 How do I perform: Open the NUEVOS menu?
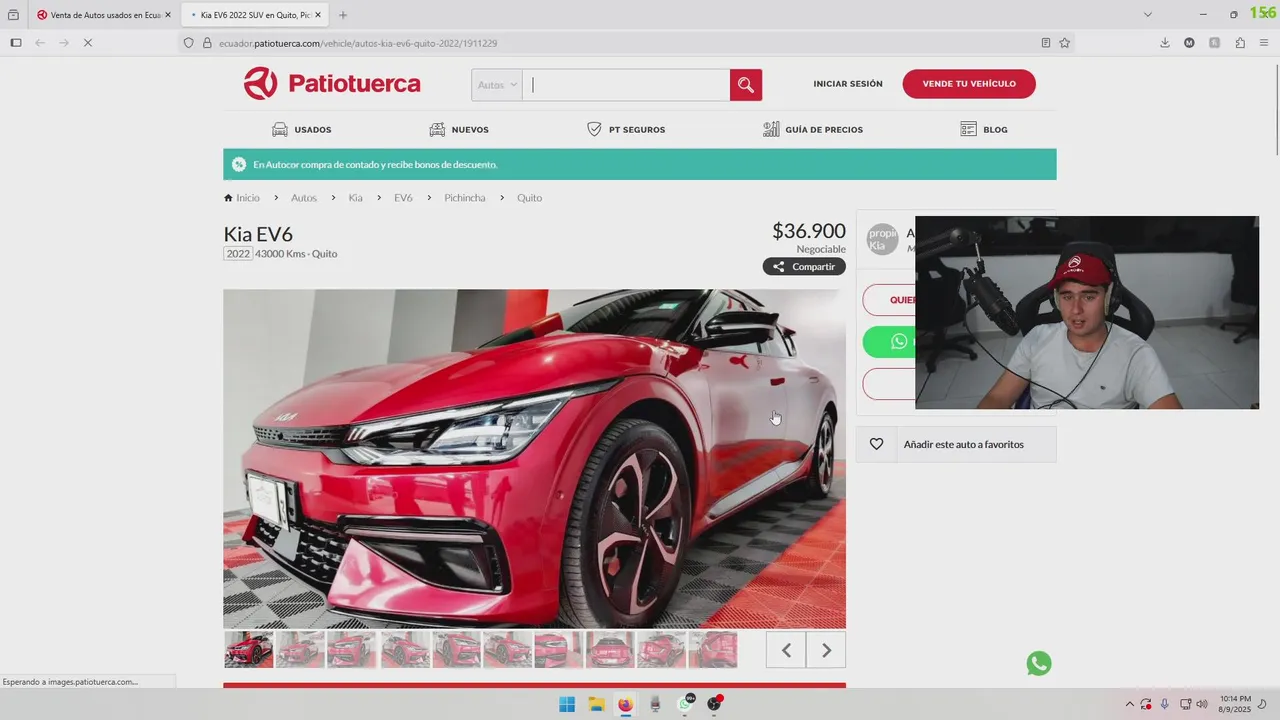459,130
